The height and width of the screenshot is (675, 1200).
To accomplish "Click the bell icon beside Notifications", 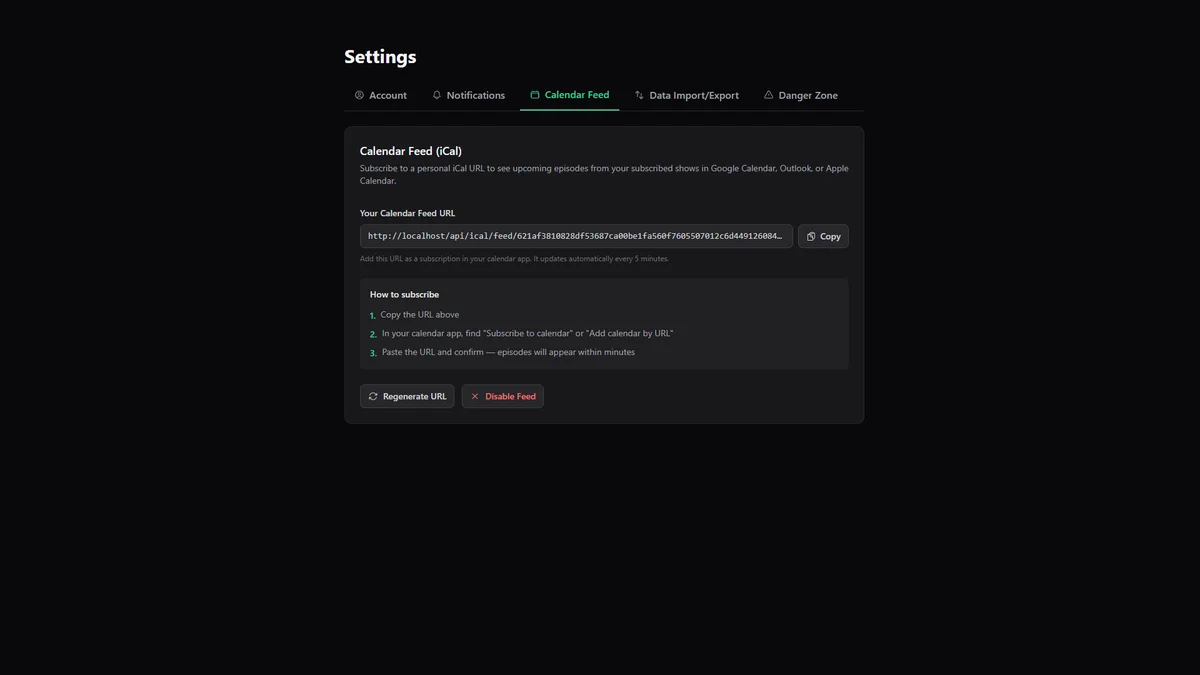I will point(437,95).
